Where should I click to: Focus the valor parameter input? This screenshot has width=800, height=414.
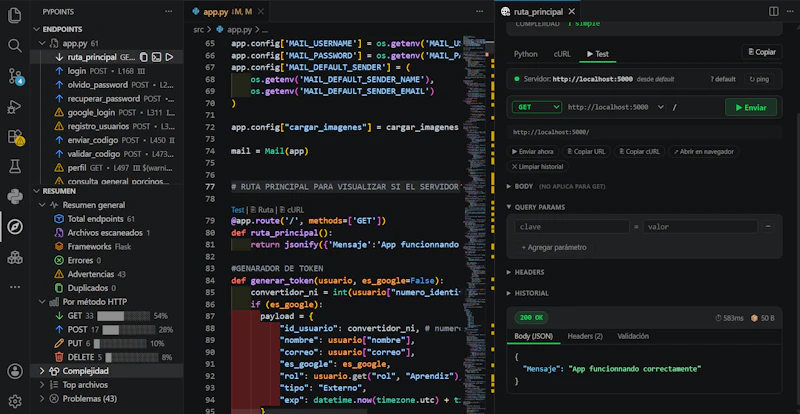pos(701,227)
